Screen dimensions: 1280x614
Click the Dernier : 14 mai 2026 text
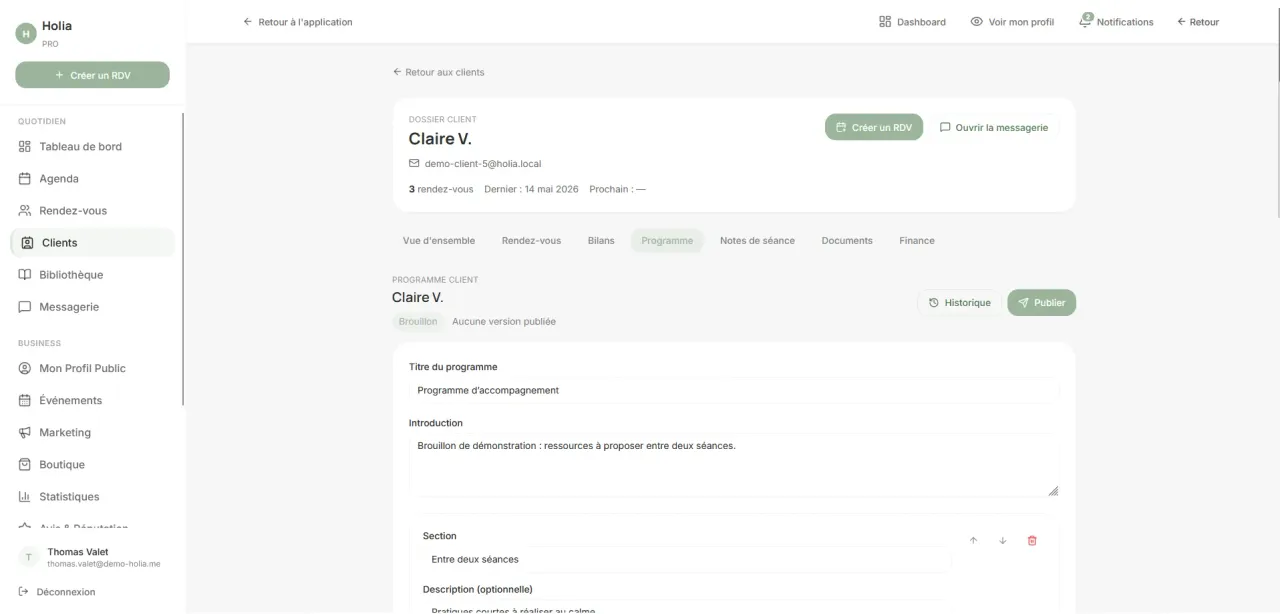click(x=531, y=189)
